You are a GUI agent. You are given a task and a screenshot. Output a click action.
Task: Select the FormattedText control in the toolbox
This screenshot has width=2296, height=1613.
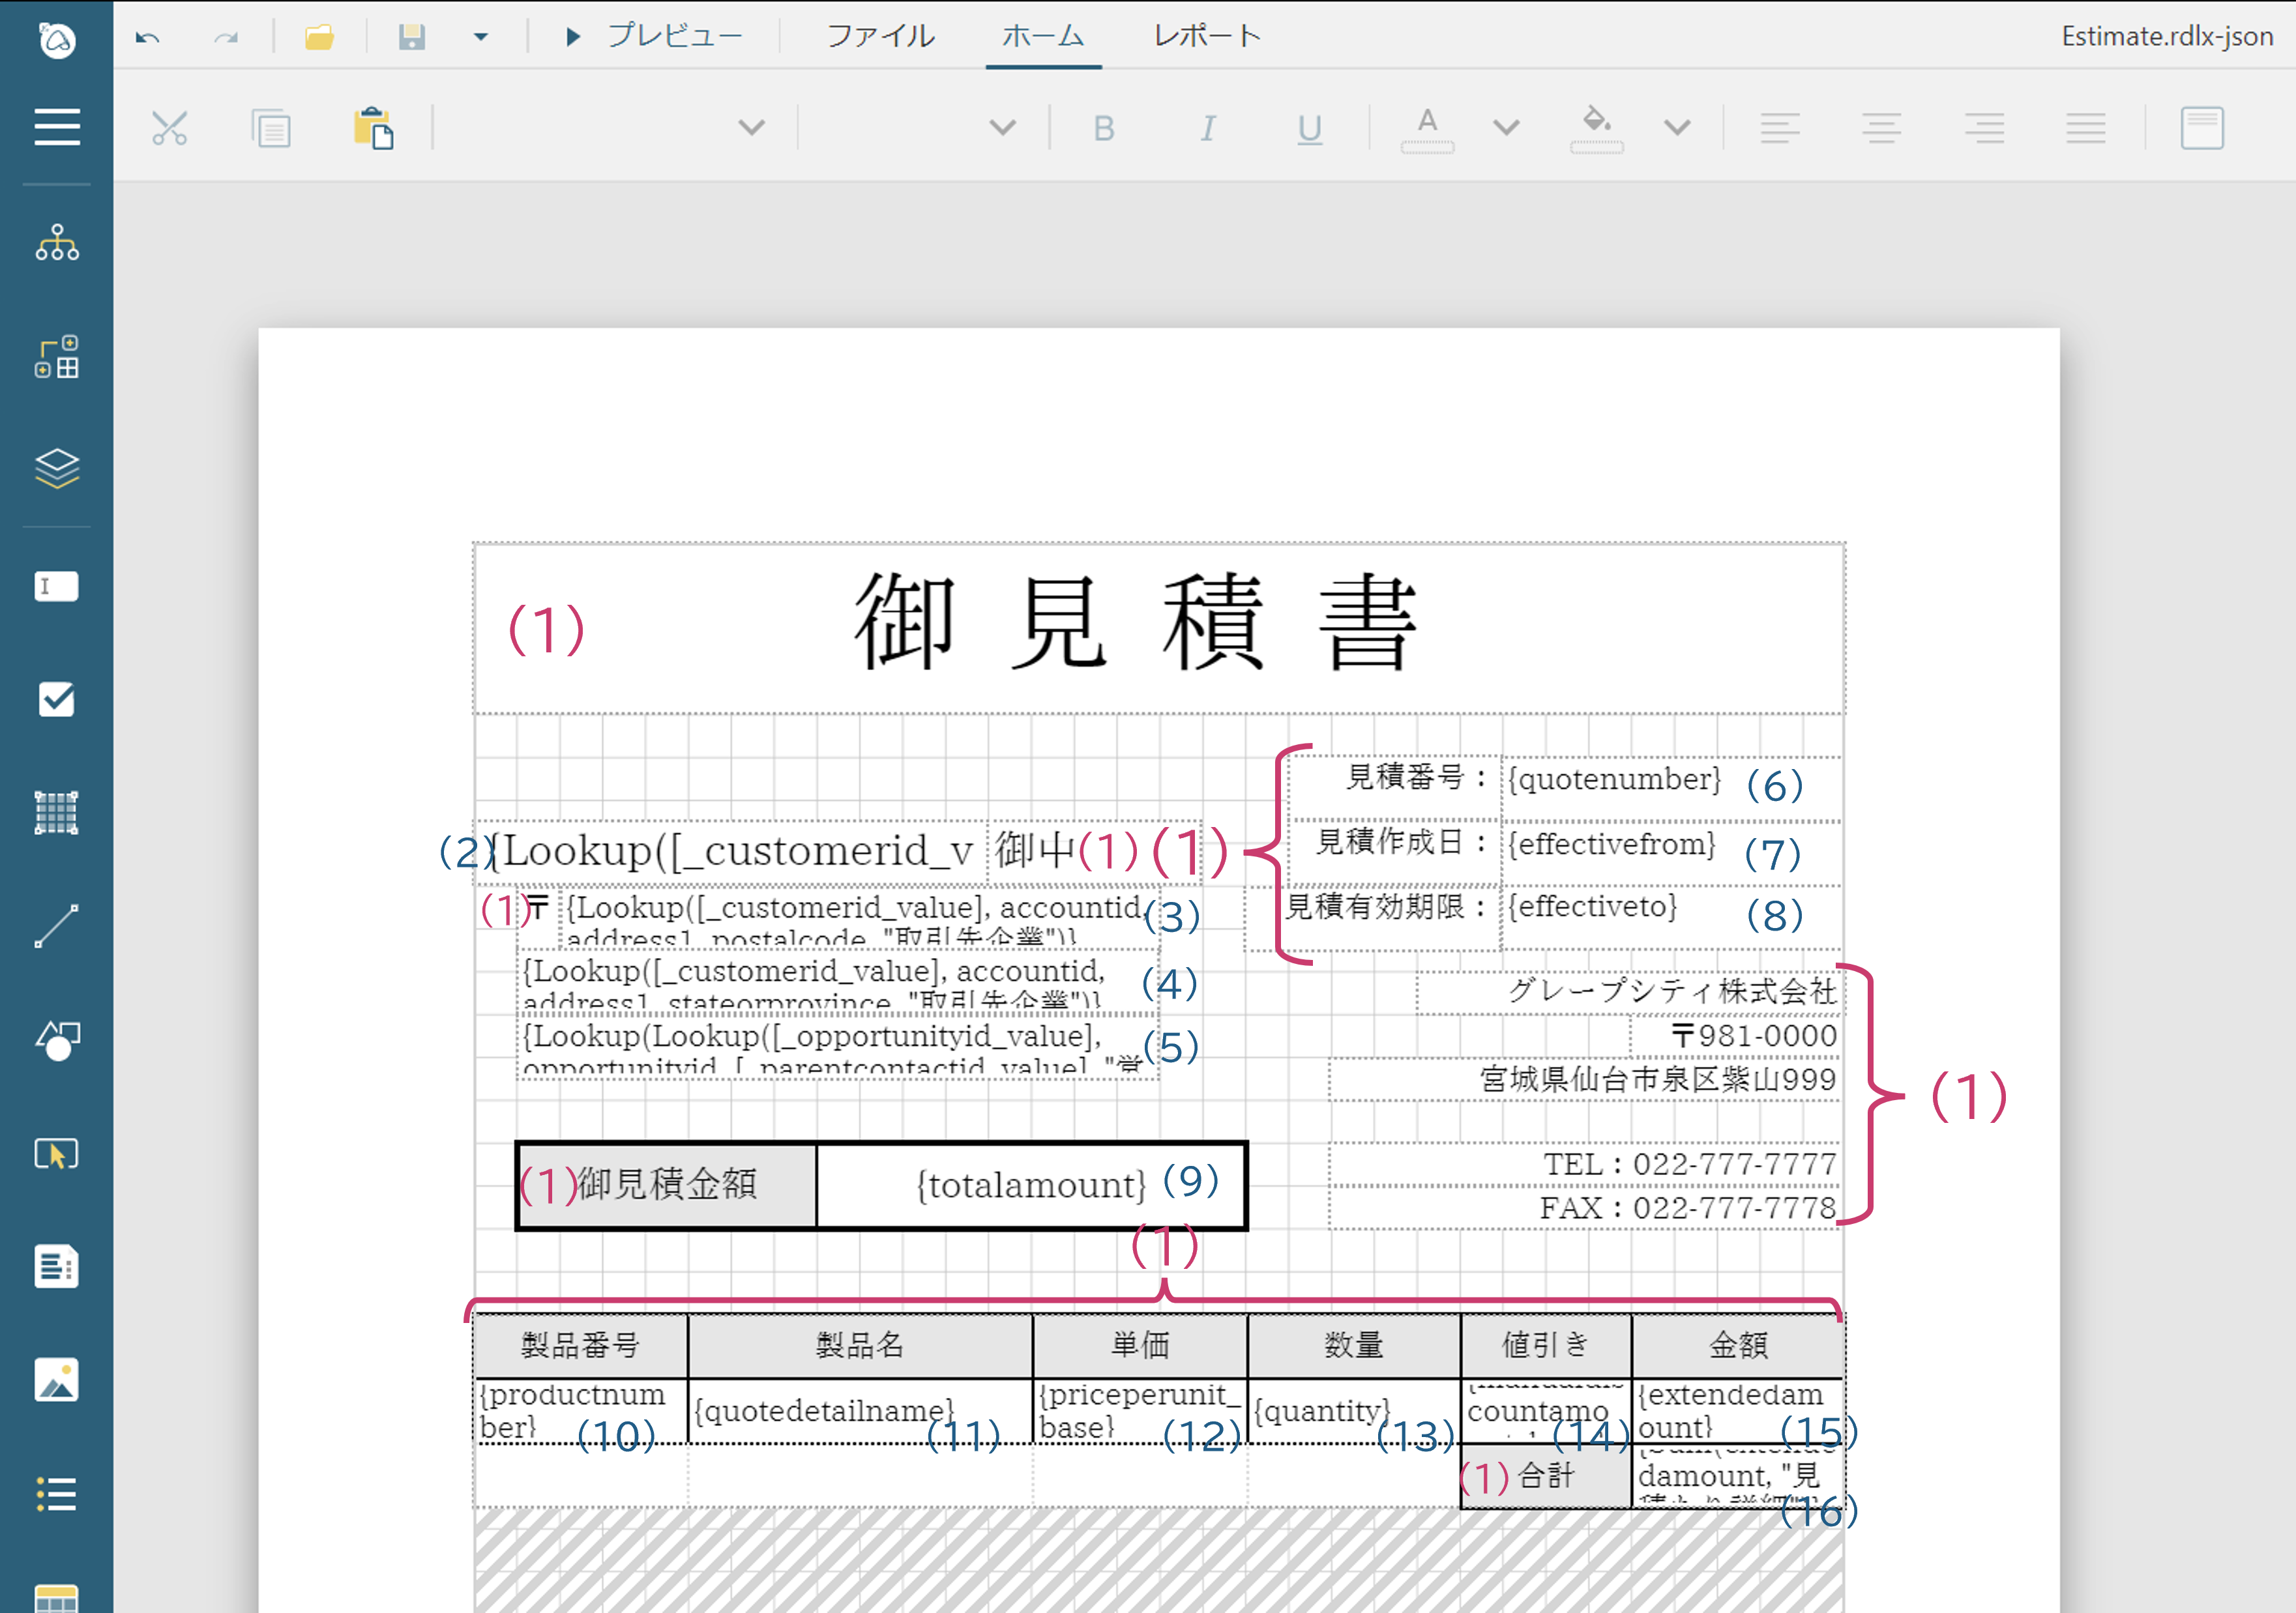point(57,1267)
